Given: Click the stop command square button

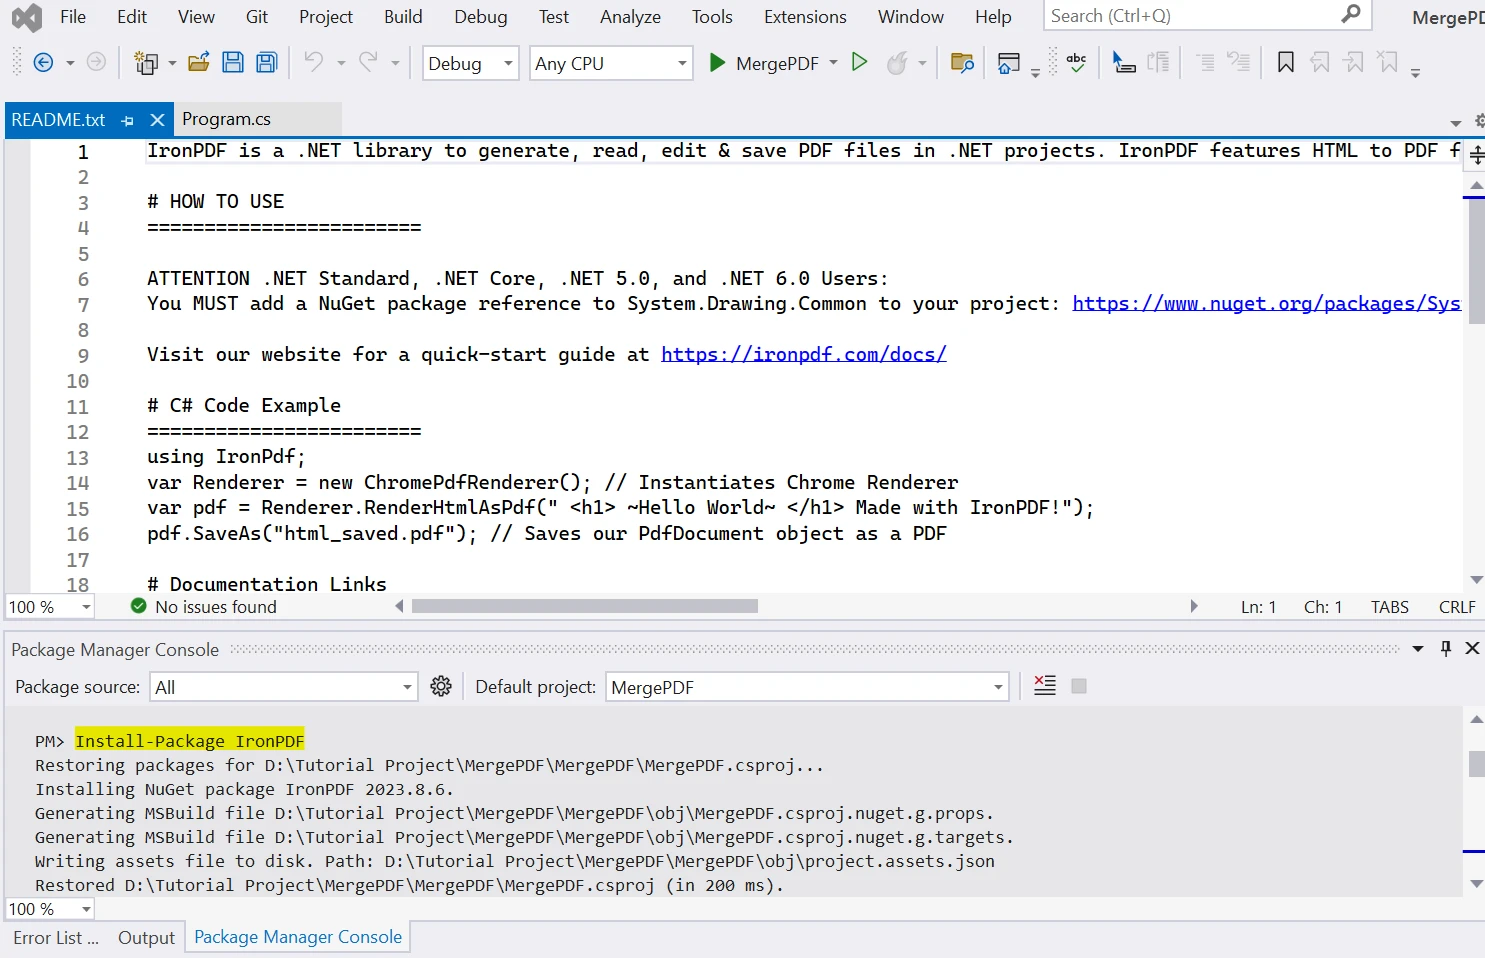Looking at the screenshot, I should (1079, 686).
